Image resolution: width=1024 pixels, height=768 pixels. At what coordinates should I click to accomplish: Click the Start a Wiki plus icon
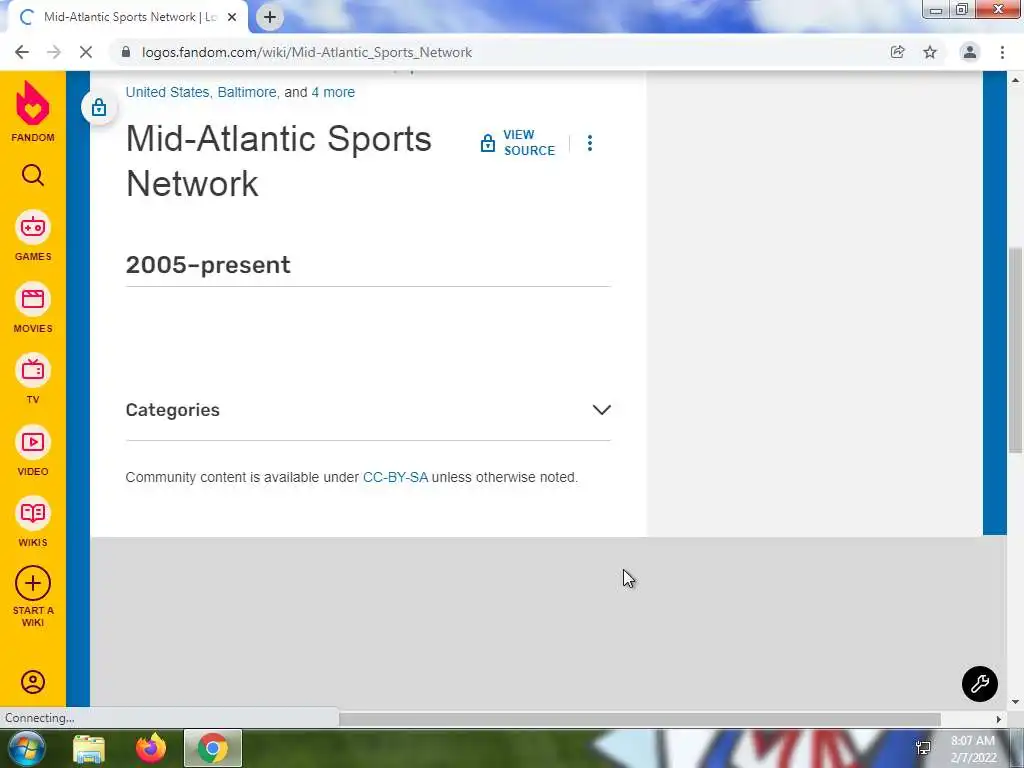[33, 583]
